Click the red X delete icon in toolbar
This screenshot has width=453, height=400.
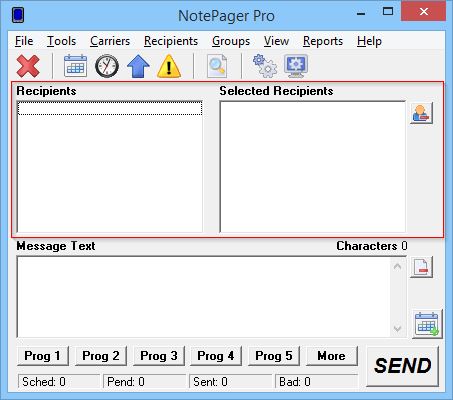[x=28, y=66]
